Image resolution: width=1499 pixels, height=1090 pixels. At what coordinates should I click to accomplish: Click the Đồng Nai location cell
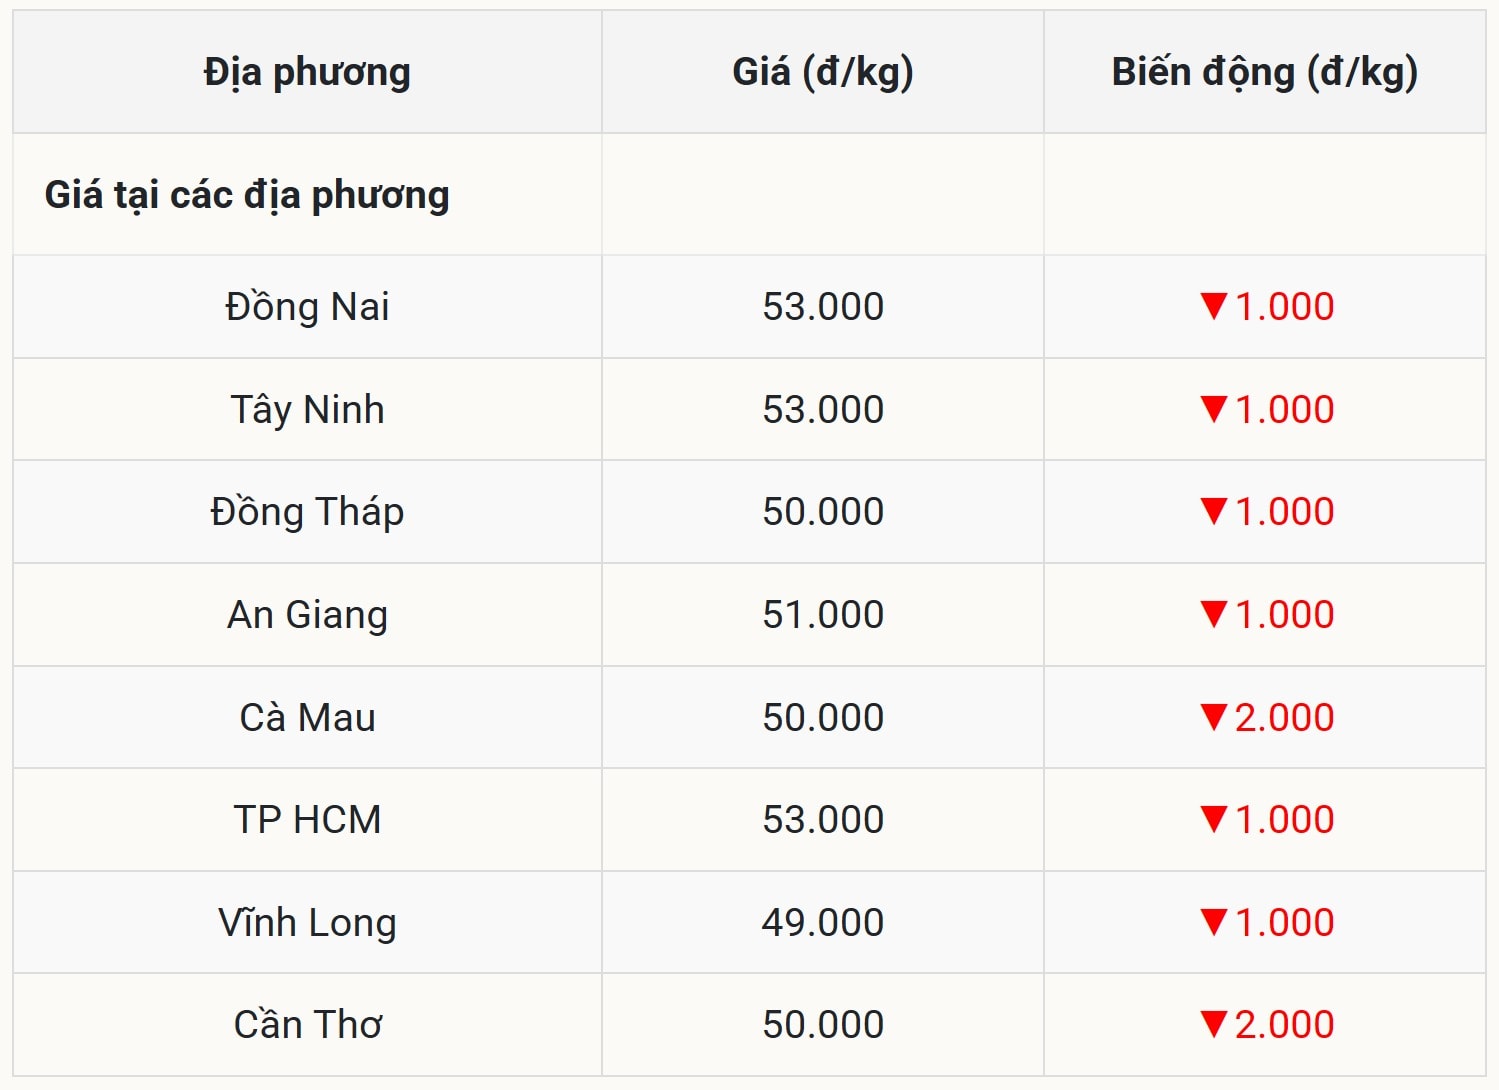pos(307,307)
